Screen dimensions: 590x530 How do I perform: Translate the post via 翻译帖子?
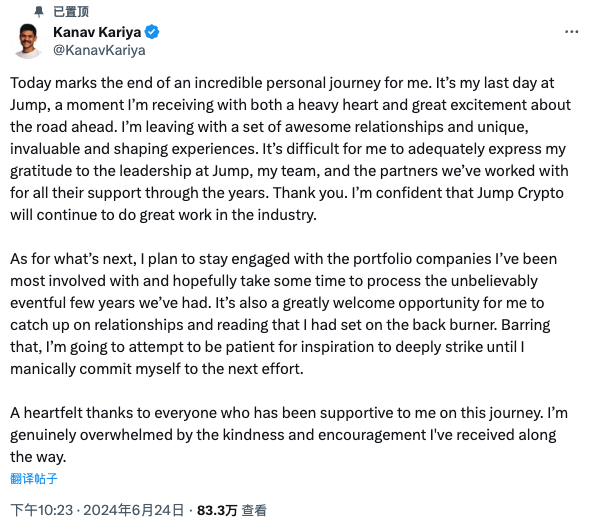(x=34, y=478)
